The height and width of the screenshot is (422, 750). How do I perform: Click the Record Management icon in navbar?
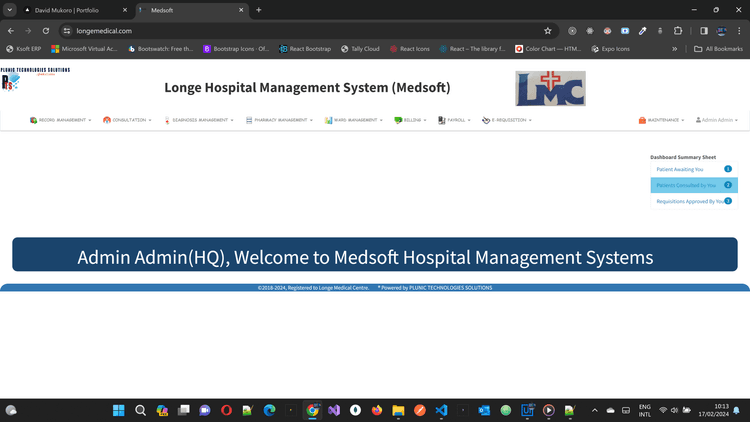tap(34, 120)
